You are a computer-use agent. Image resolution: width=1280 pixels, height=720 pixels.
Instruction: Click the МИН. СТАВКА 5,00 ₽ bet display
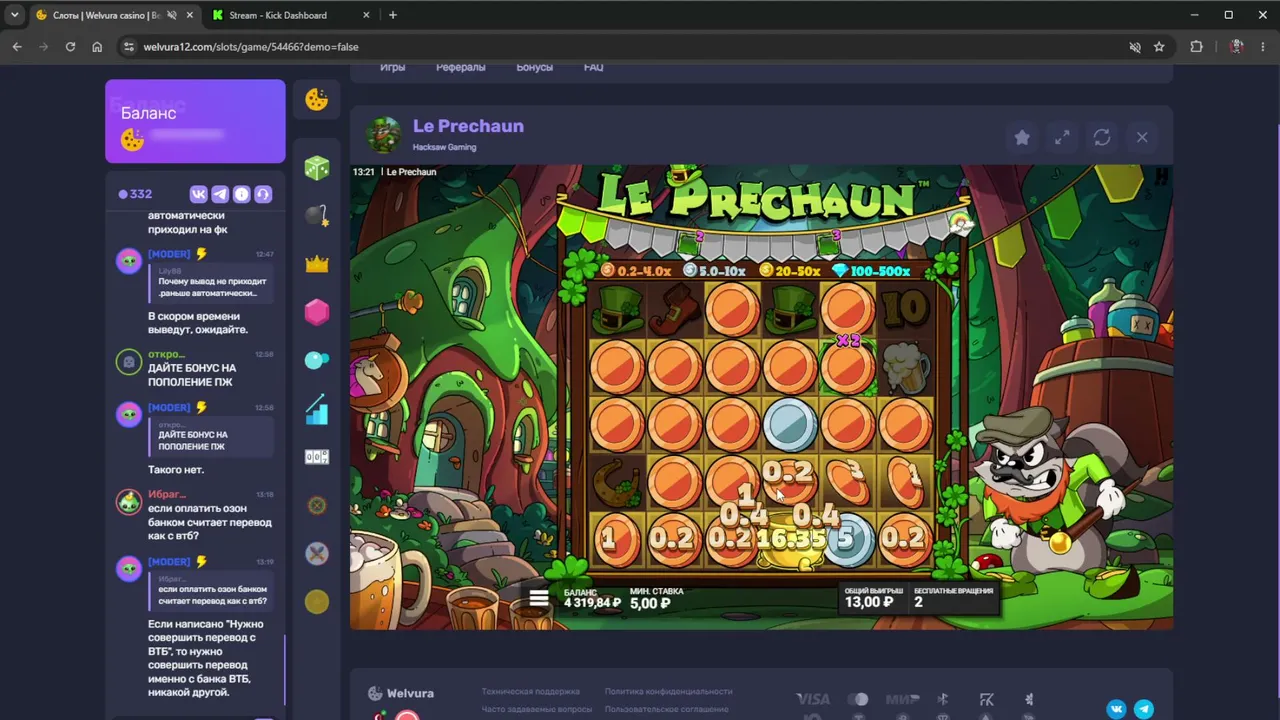point(657,598)
